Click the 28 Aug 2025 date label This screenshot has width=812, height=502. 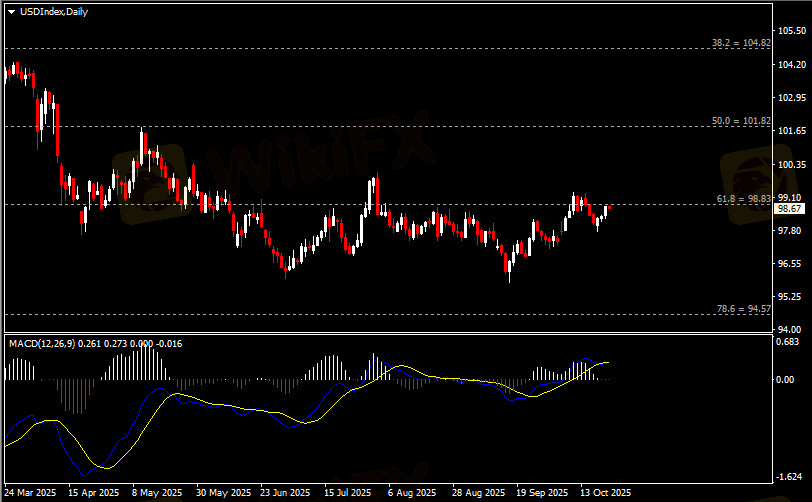[478, 493]
